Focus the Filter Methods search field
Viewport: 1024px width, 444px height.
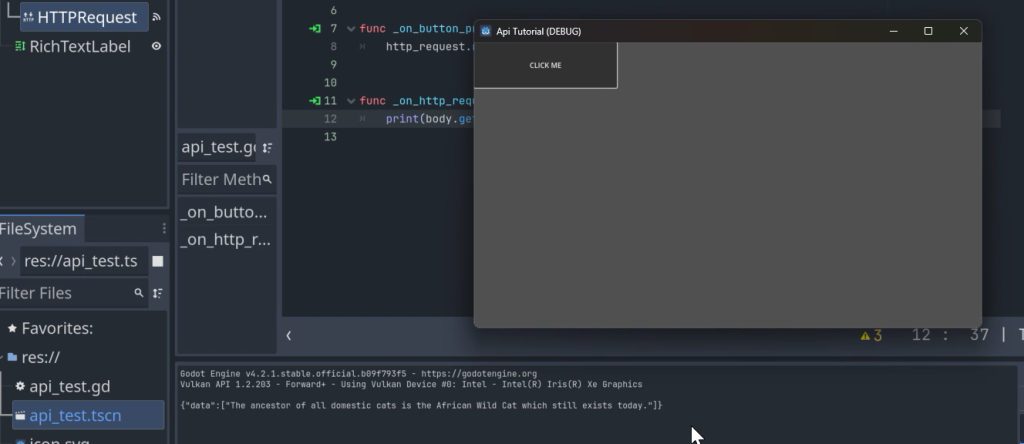tap(226, 179)
